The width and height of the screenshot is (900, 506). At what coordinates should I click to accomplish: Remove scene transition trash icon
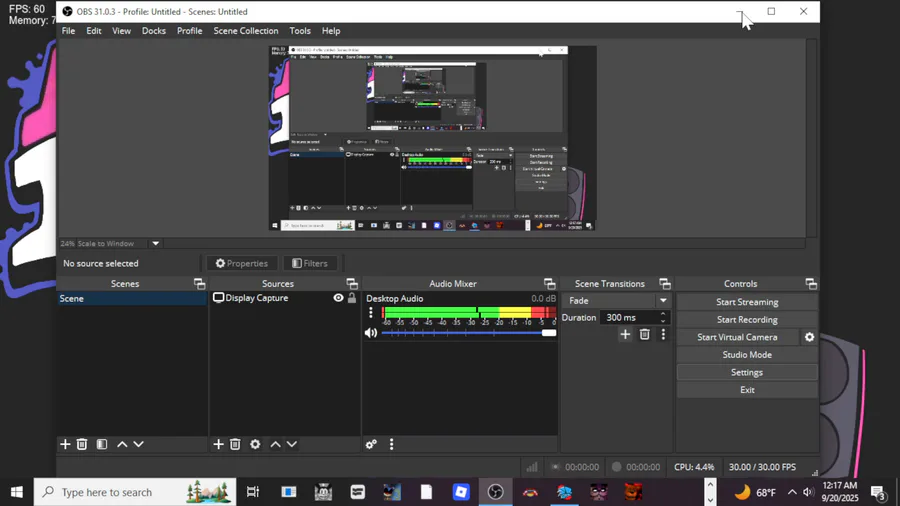[x=645, y=334]
